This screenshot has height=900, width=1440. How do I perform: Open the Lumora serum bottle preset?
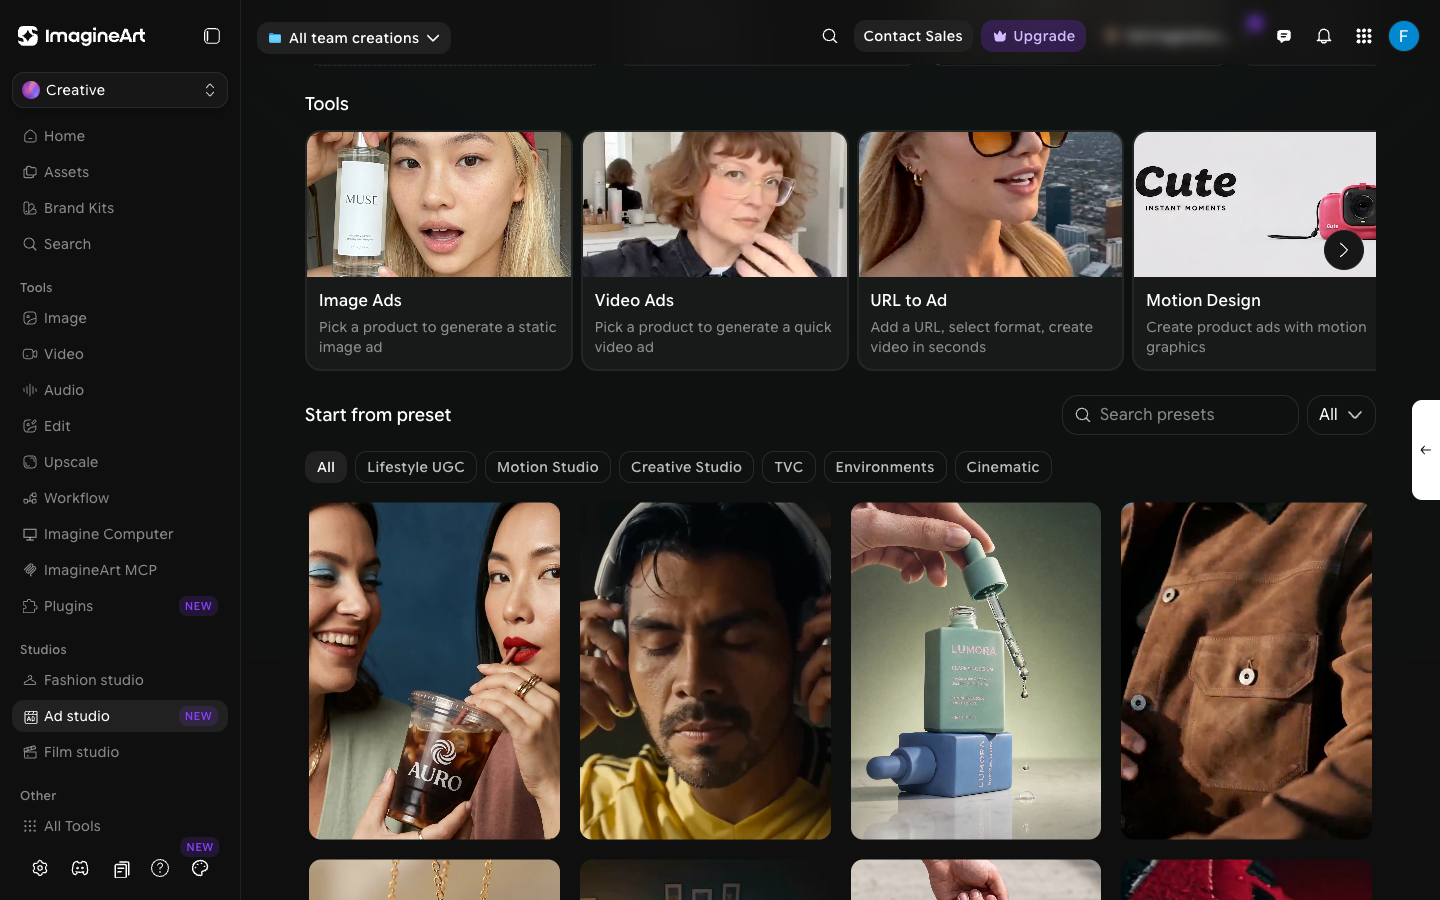coord(976,671)
